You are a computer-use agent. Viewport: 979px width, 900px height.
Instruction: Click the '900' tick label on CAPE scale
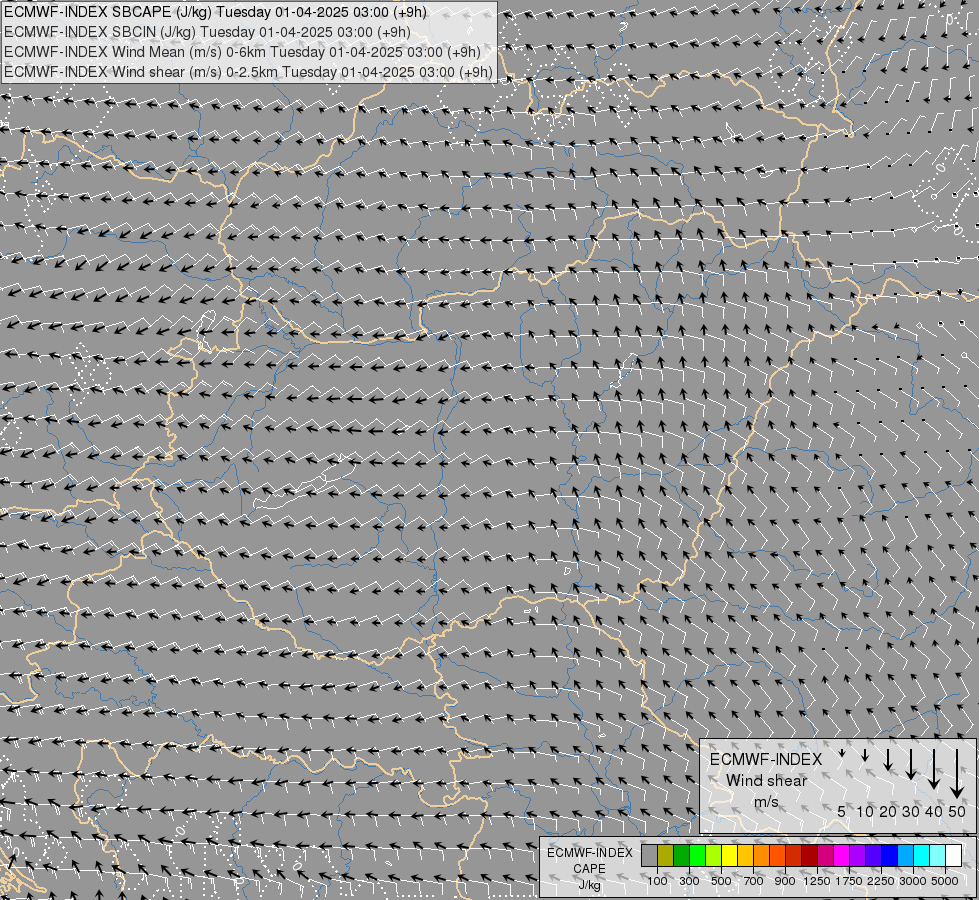click(x=785, y=881)
